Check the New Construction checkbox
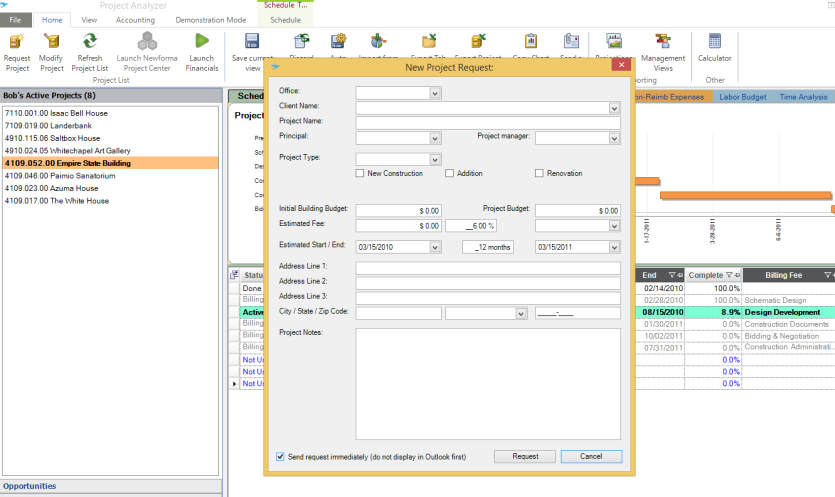Image resolution: width=835 pixels, height=497 pixels. (x=360, y=173)
